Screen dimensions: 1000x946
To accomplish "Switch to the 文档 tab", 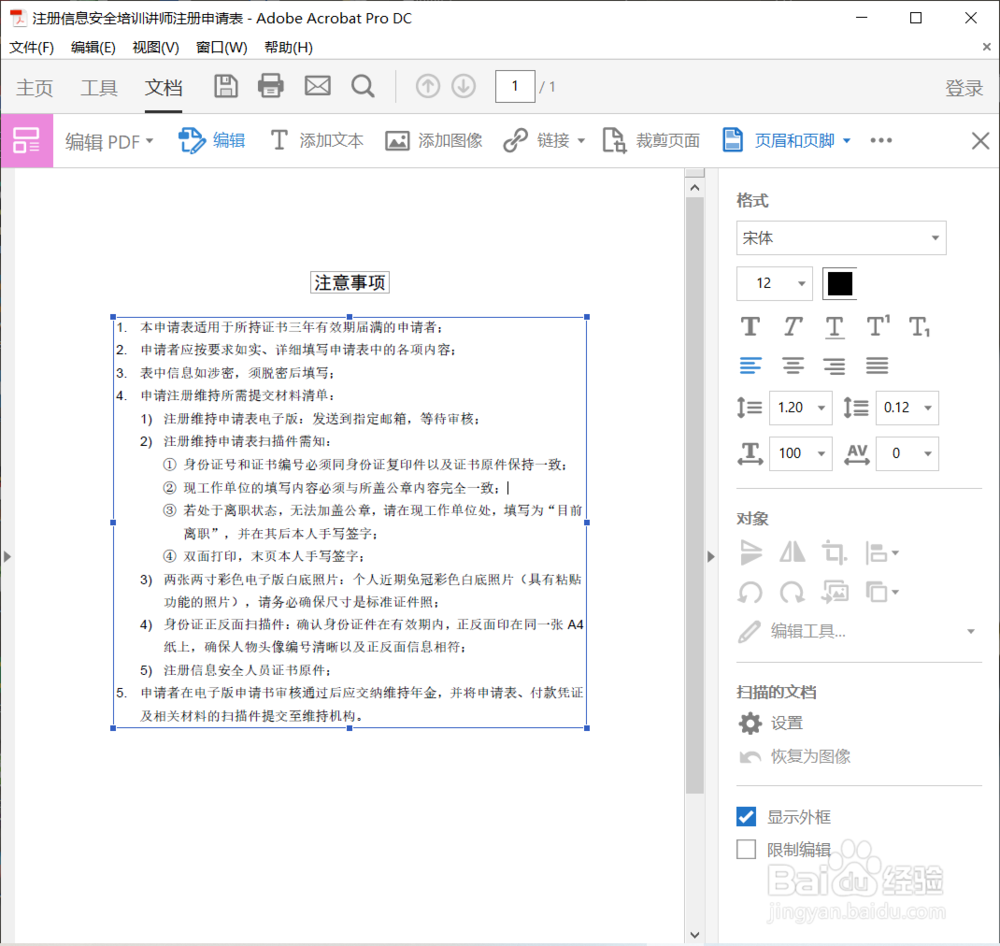I will [163, 88].
